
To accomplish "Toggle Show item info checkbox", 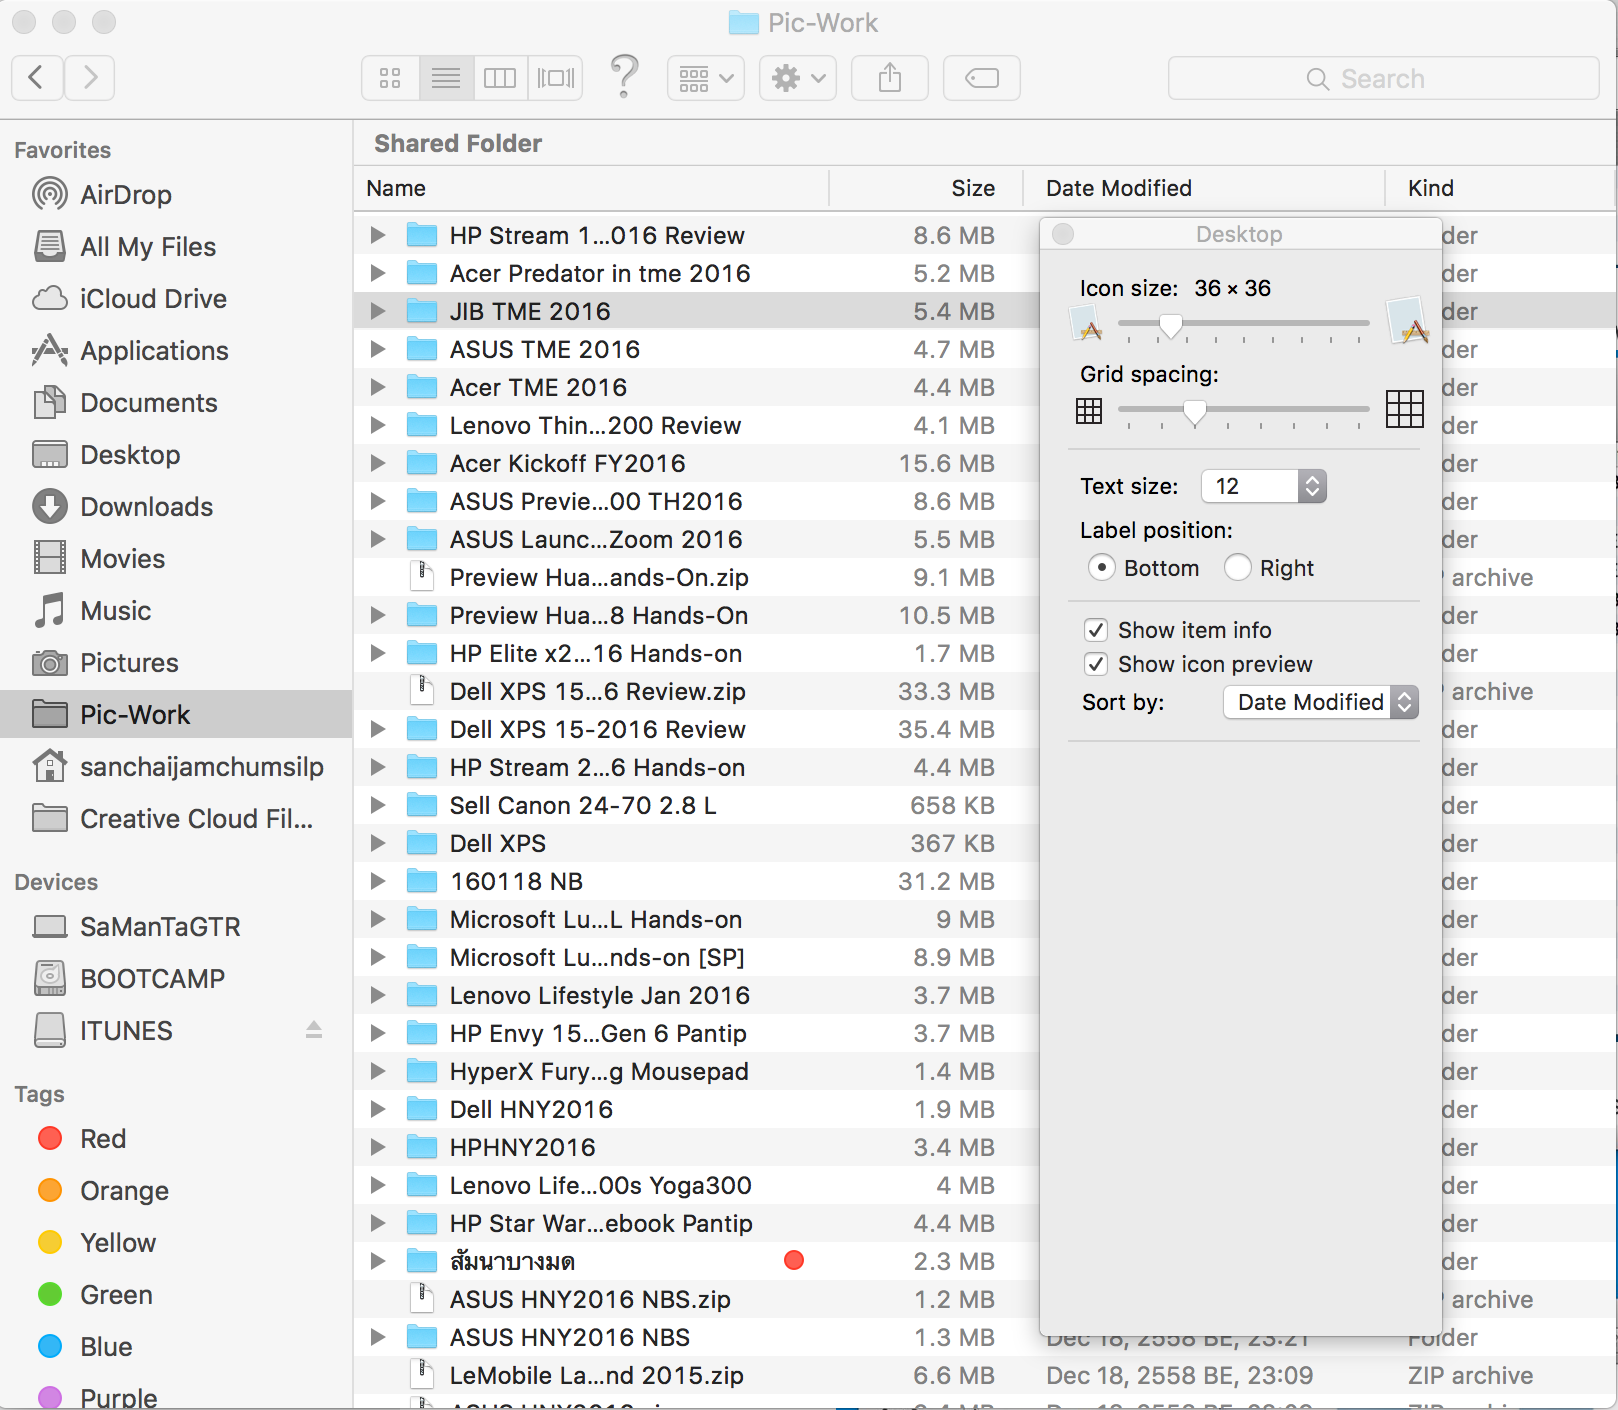I will pos(1096,630).
